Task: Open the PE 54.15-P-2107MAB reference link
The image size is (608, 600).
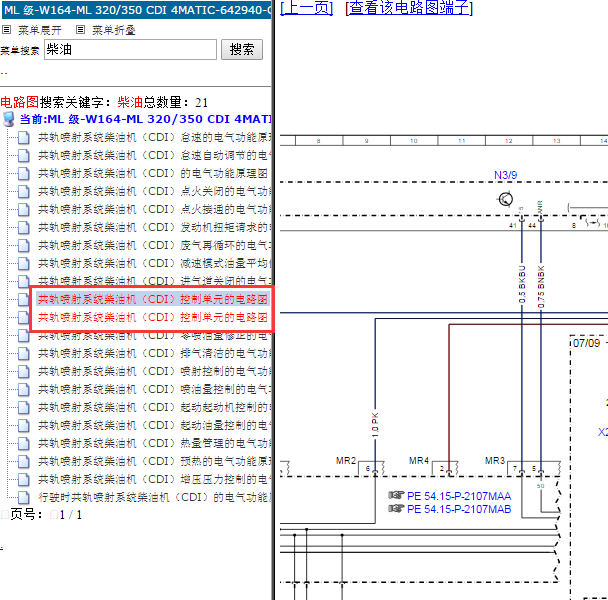Action: (x=459, y=509)
